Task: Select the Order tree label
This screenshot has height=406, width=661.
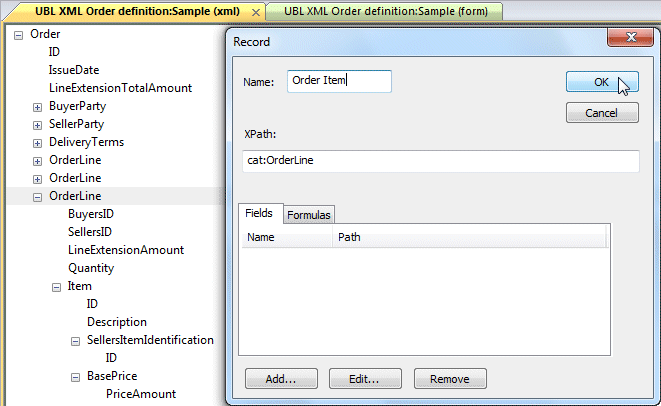Action: 45,34
